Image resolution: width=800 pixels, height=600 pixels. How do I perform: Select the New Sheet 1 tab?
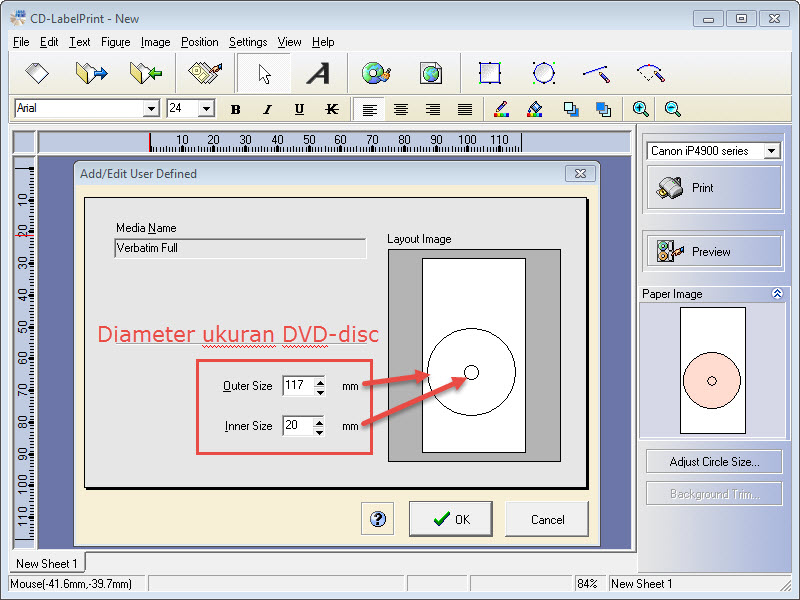coord(47,563)
